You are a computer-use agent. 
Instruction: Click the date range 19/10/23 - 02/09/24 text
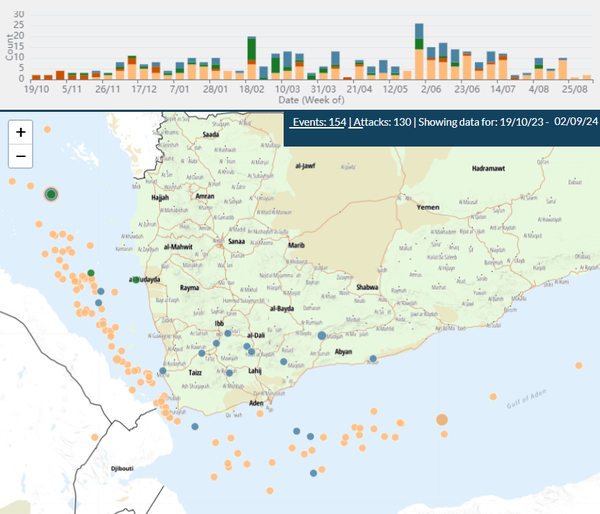[x=548, y=122]
